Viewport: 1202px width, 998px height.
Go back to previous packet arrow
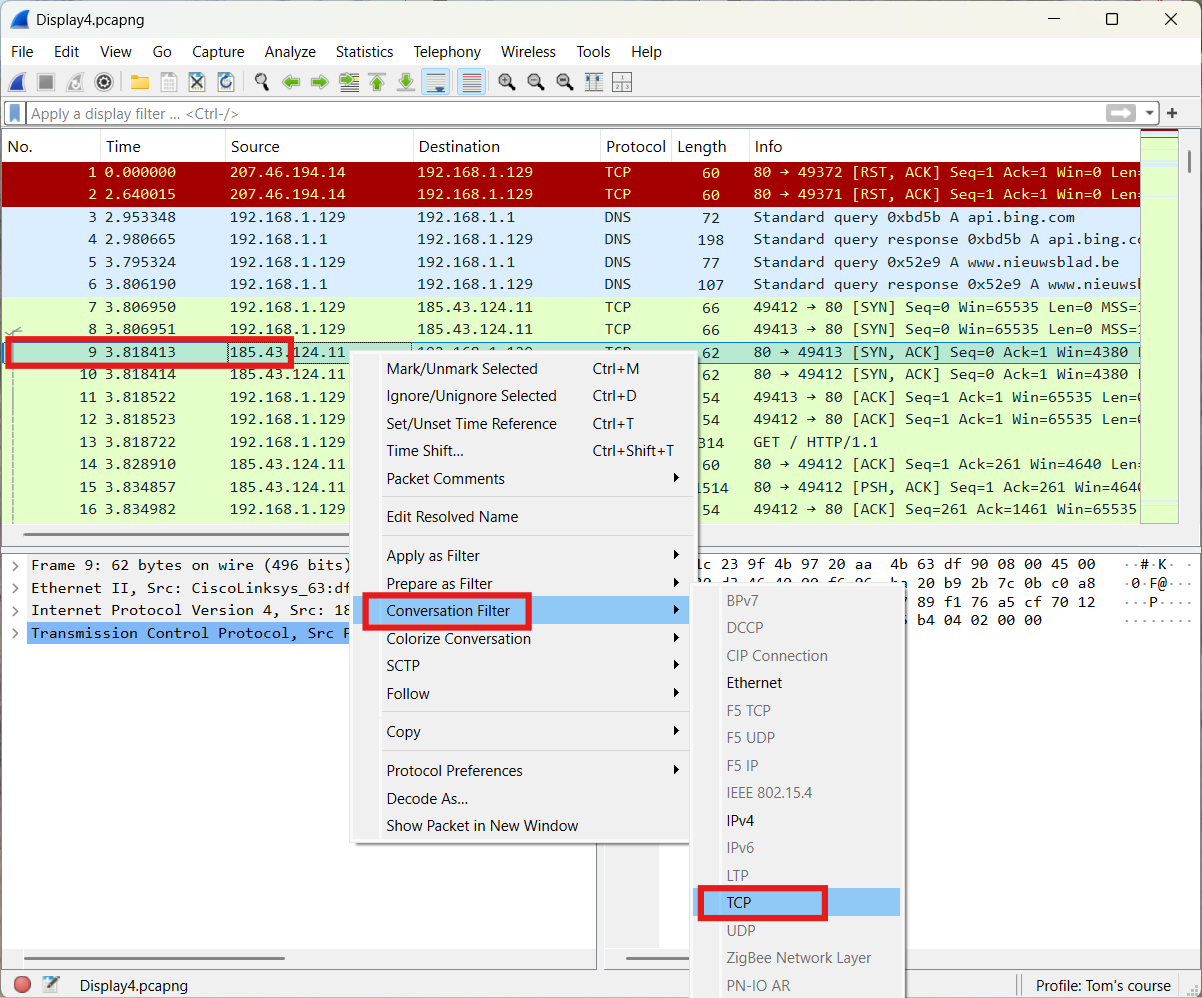click(x=291, y=82)
